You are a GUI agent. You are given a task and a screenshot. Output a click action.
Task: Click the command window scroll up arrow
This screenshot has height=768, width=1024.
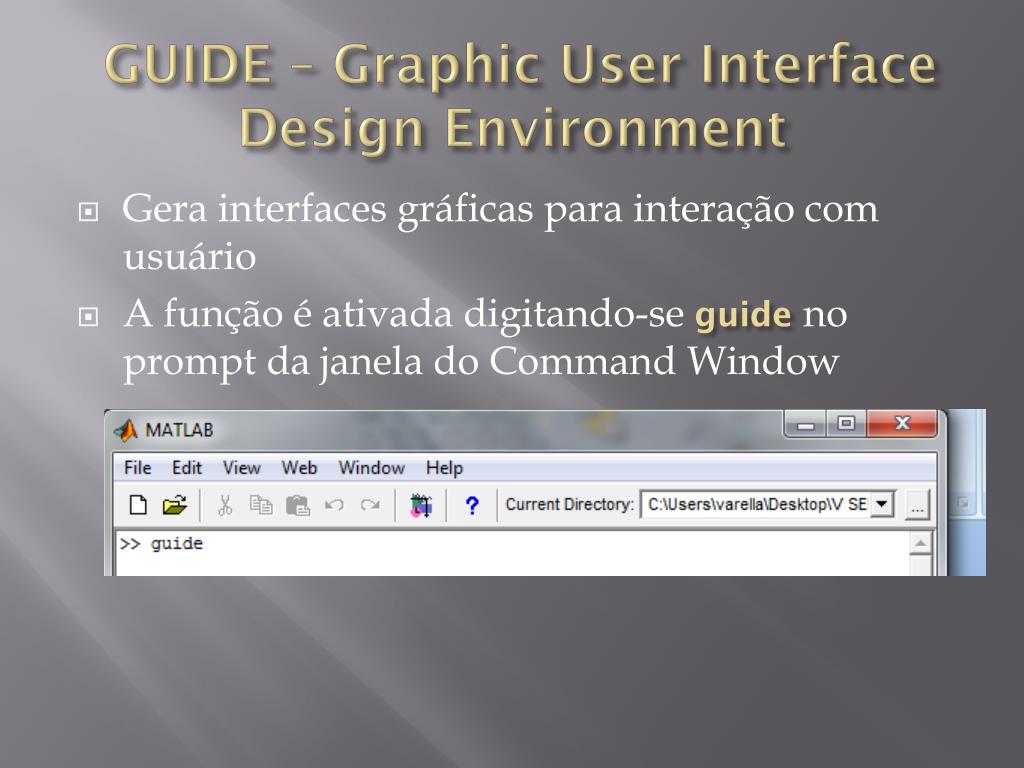tap(920, 543)
